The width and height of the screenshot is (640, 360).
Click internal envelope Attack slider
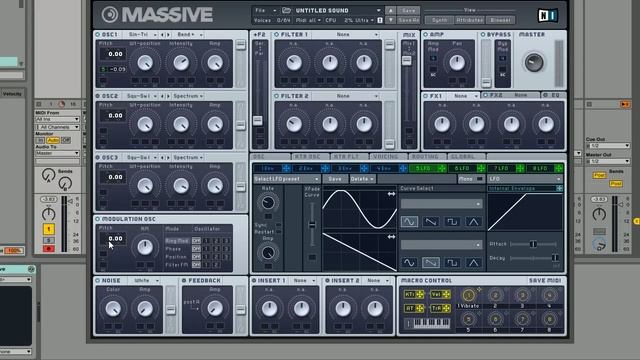[533, 244]
